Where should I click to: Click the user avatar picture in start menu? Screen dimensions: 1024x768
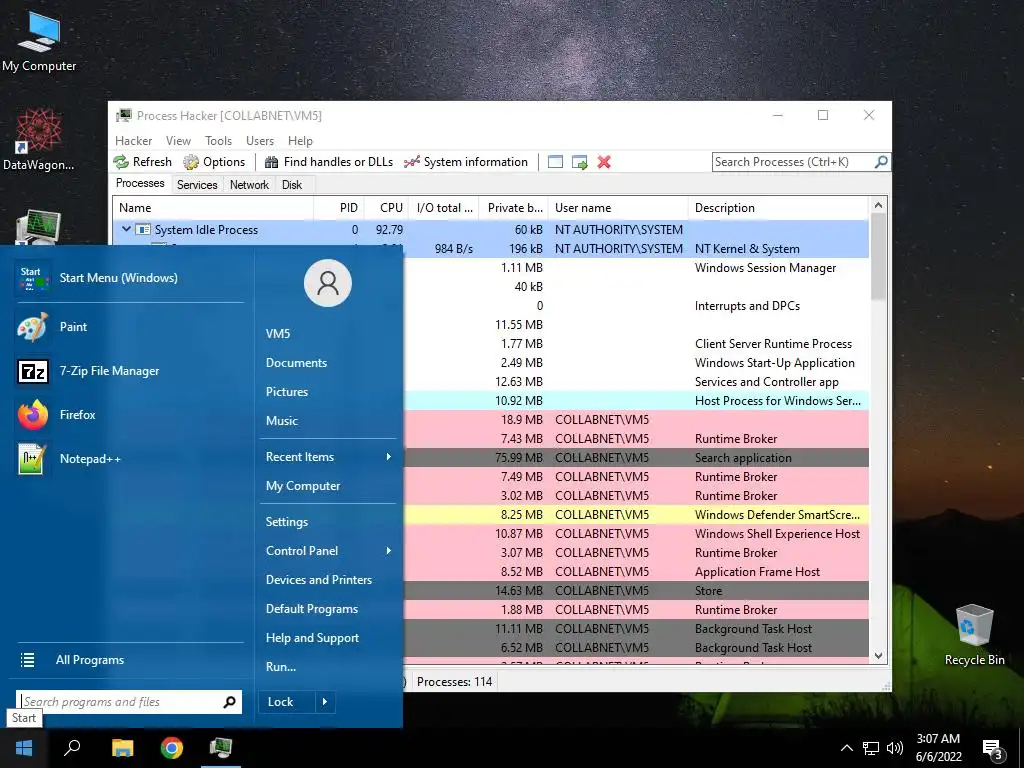[x=328, y=283]
